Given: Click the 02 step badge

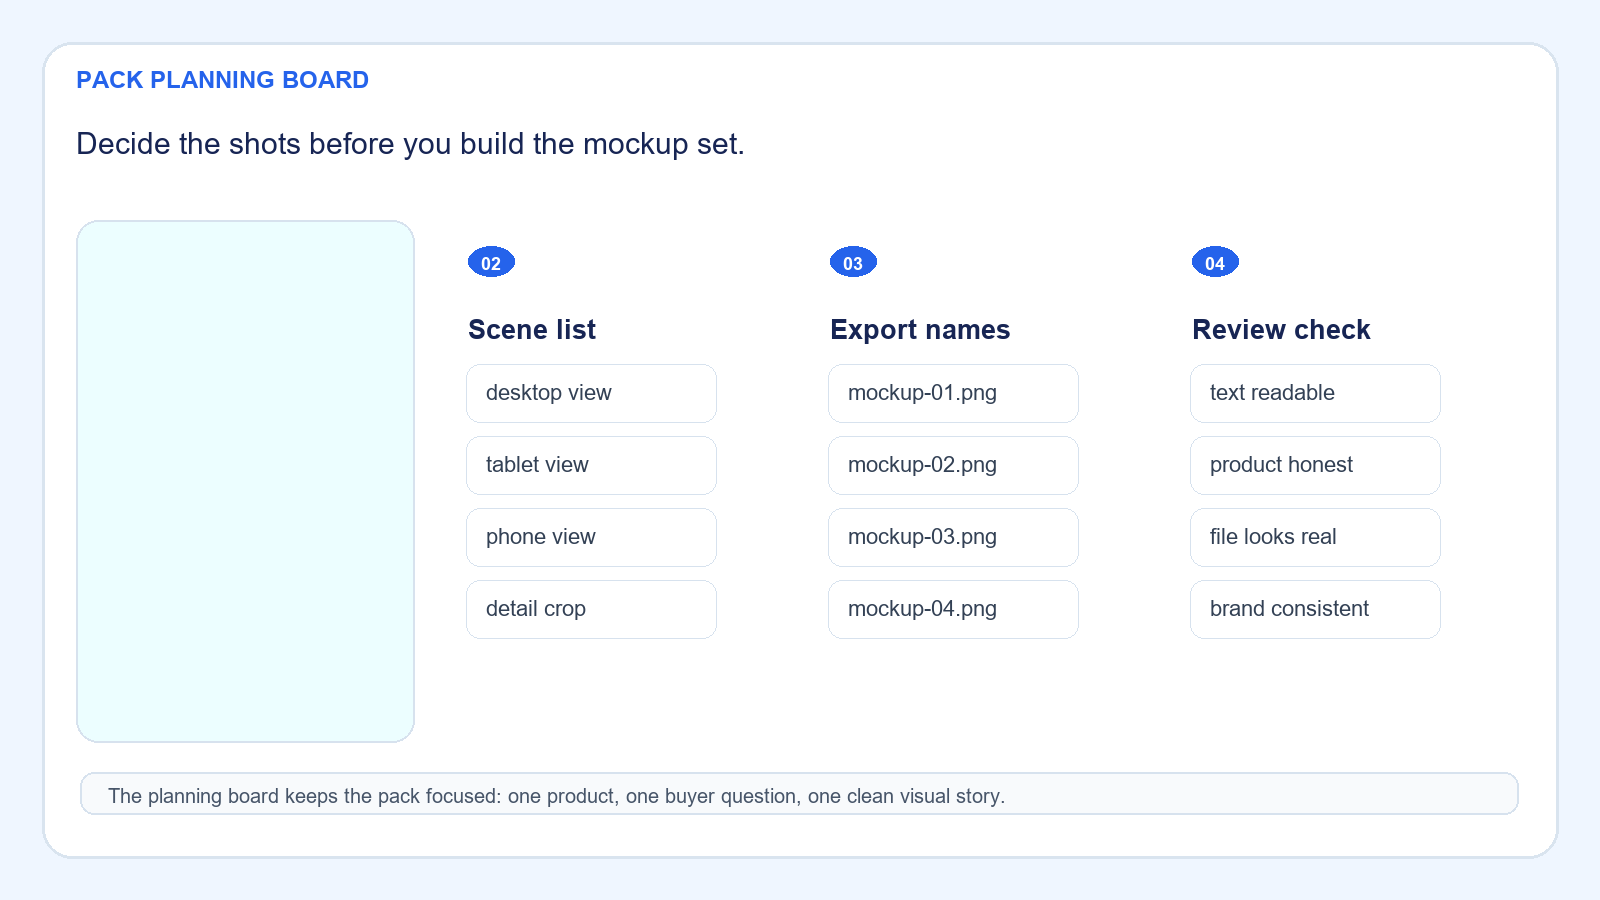Looking at the screenshot, I should point(491,262).
